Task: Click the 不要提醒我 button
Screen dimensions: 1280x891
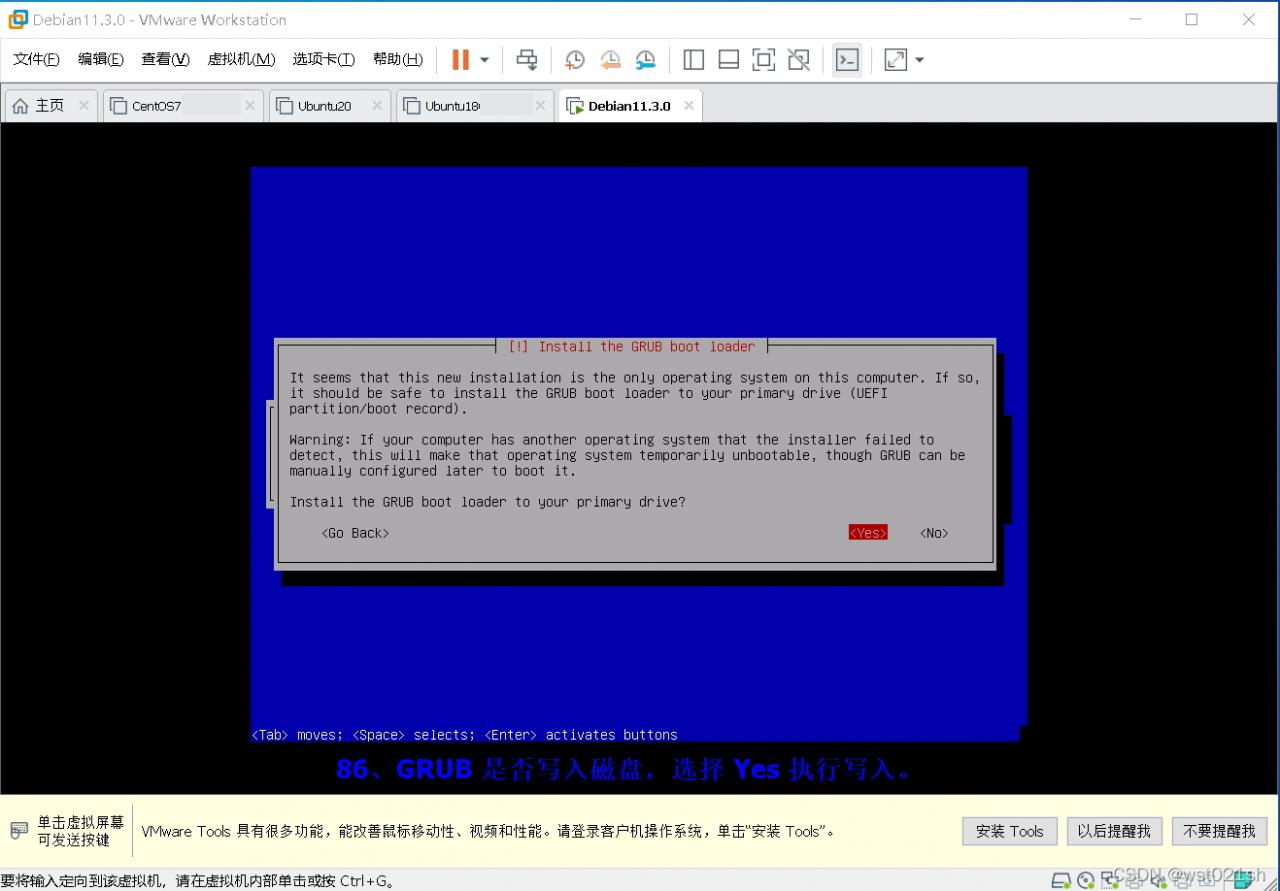Action: (1219, 831)
